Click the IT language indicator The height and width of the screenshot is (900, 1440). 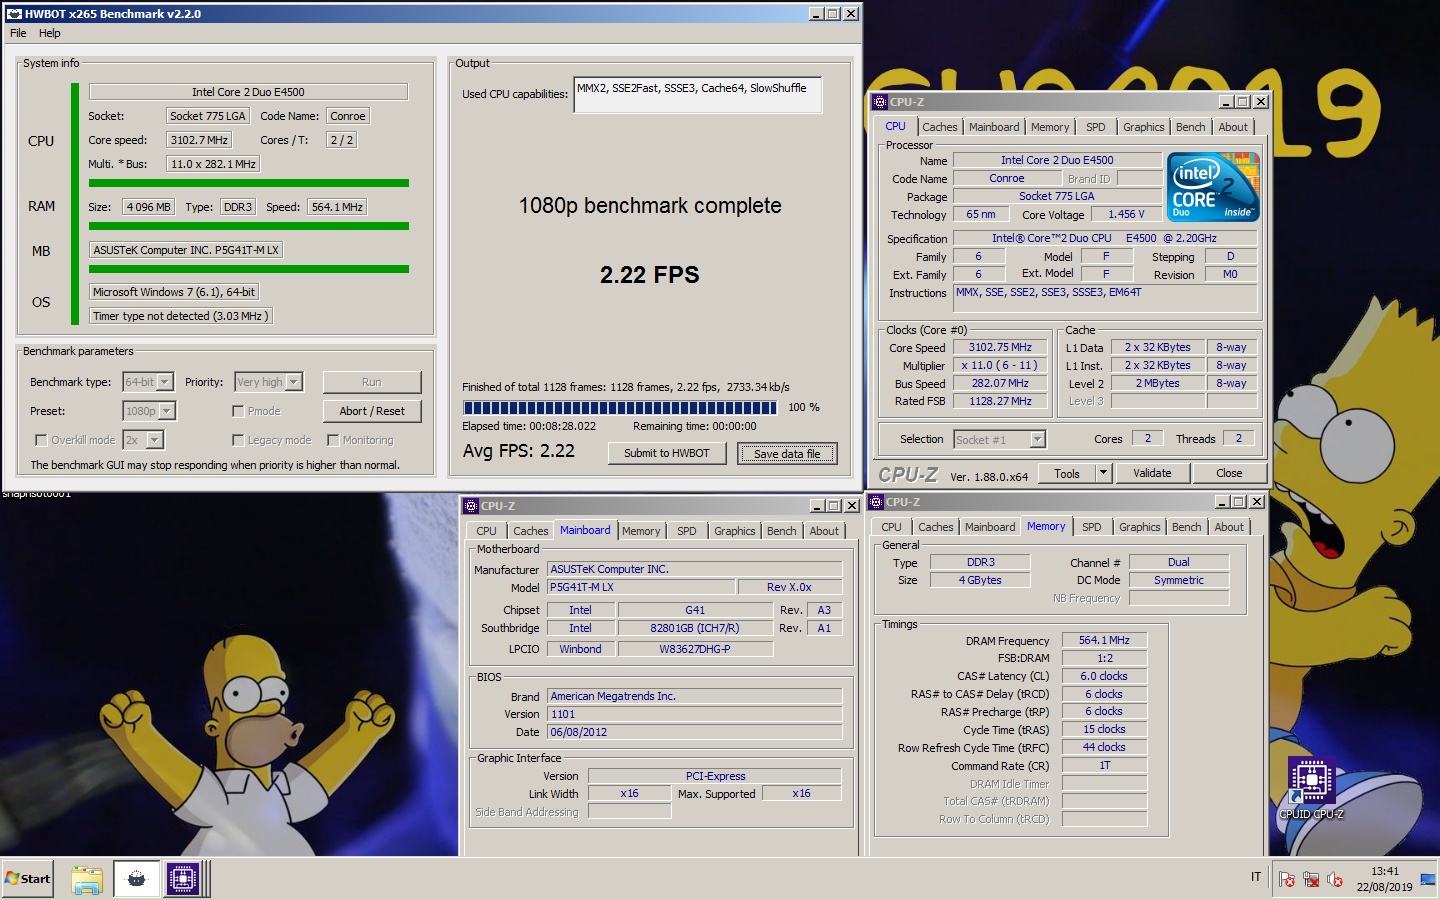pyautogui.click(x=1256, y=877)
